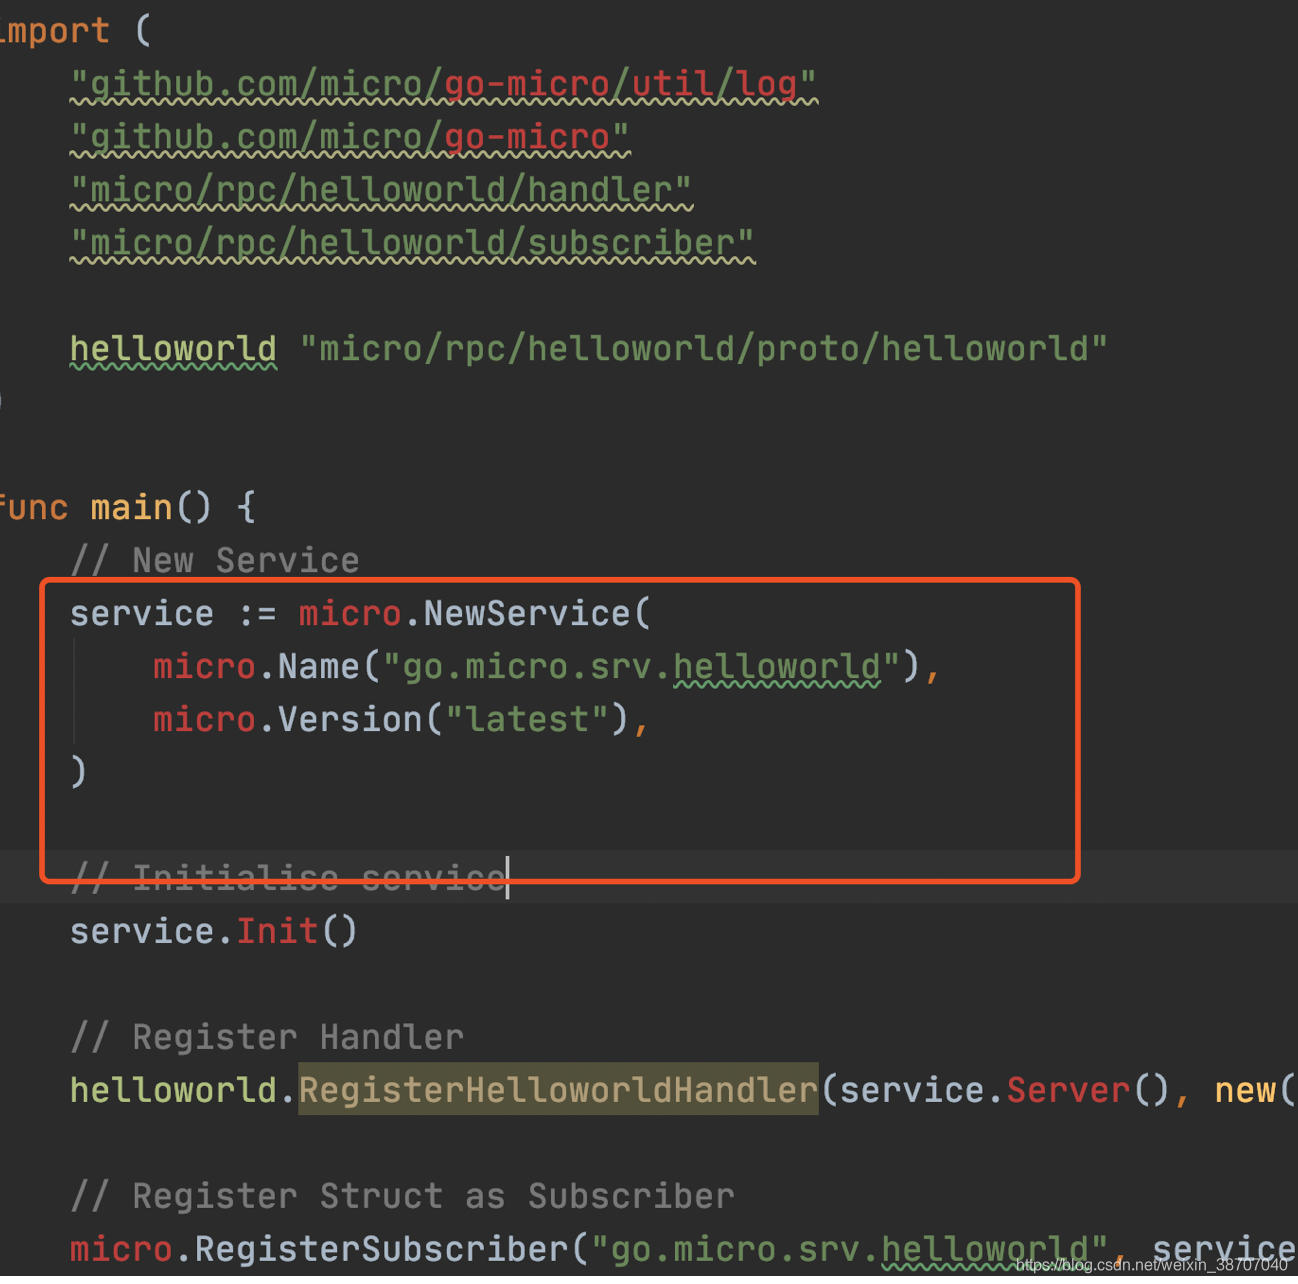Click the highlighted RegisterHelloworldHandler identifier
The height and width of the screenshot is (1284, 1298).
[x=558, y=1091]
